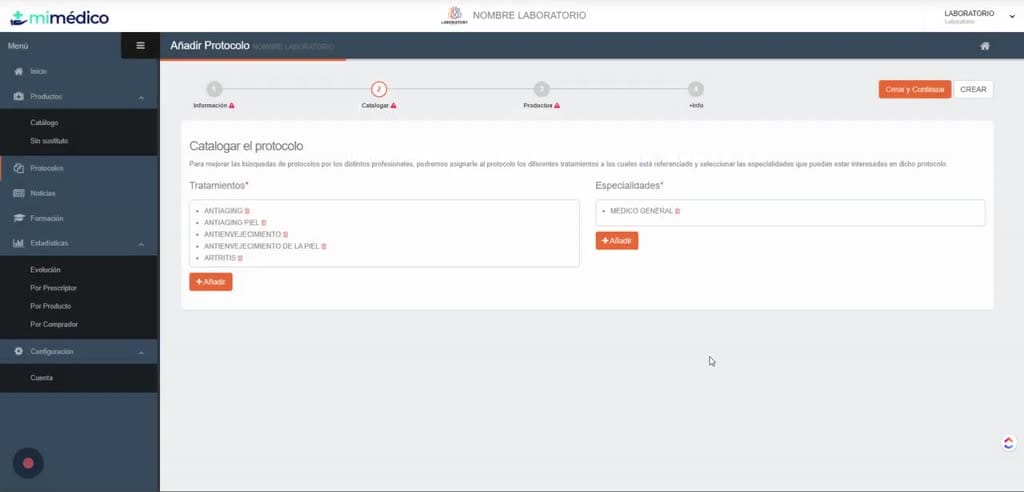This screenshot has width=1024, height=492.
Task: Click the Especialidades list box
Action: 790,213
